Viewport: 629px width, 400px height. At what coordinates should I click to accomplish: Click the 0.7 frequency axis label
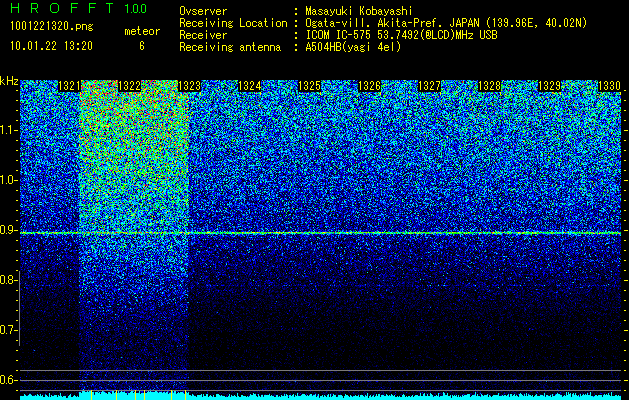7,330
